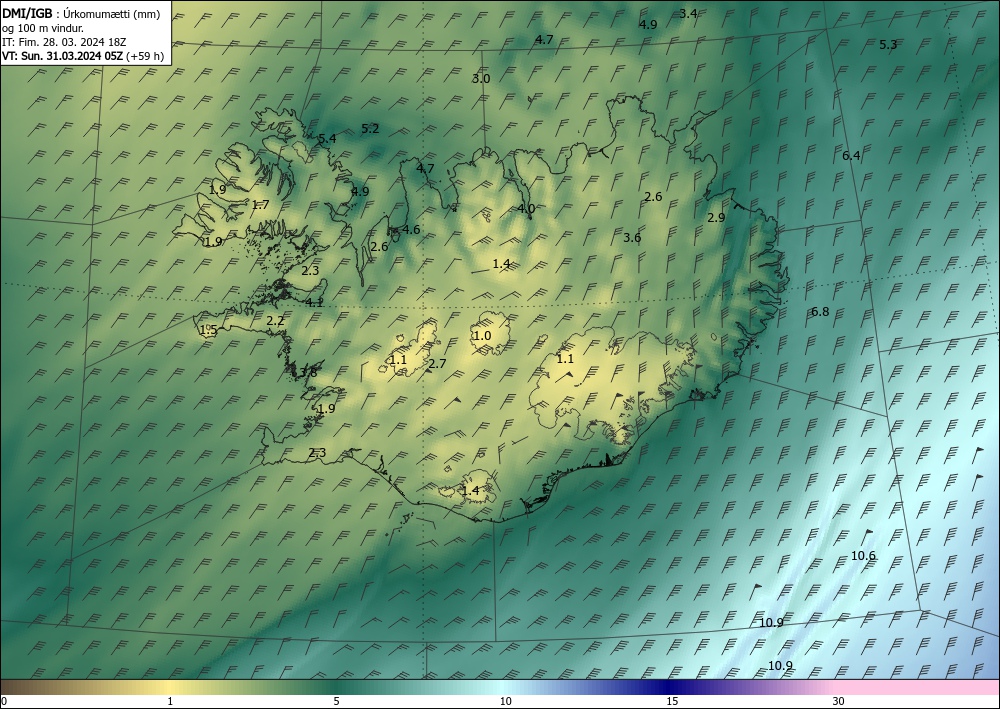Screen dimensions: 1000x709
Task: Click the 2.7 value label
Action: [x=437, y=364]
